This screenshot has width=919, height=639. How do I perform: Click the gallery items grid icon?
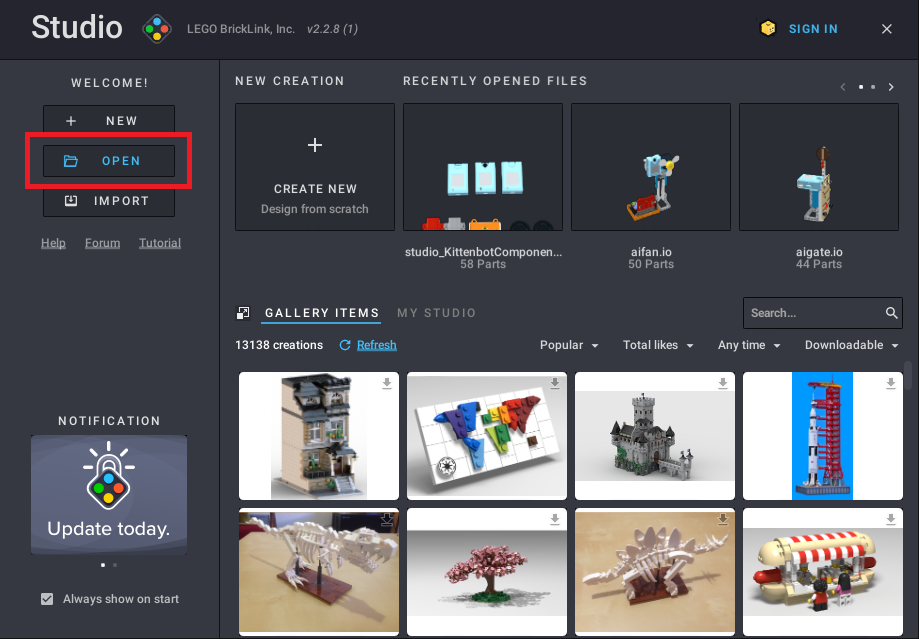point(243,313)
